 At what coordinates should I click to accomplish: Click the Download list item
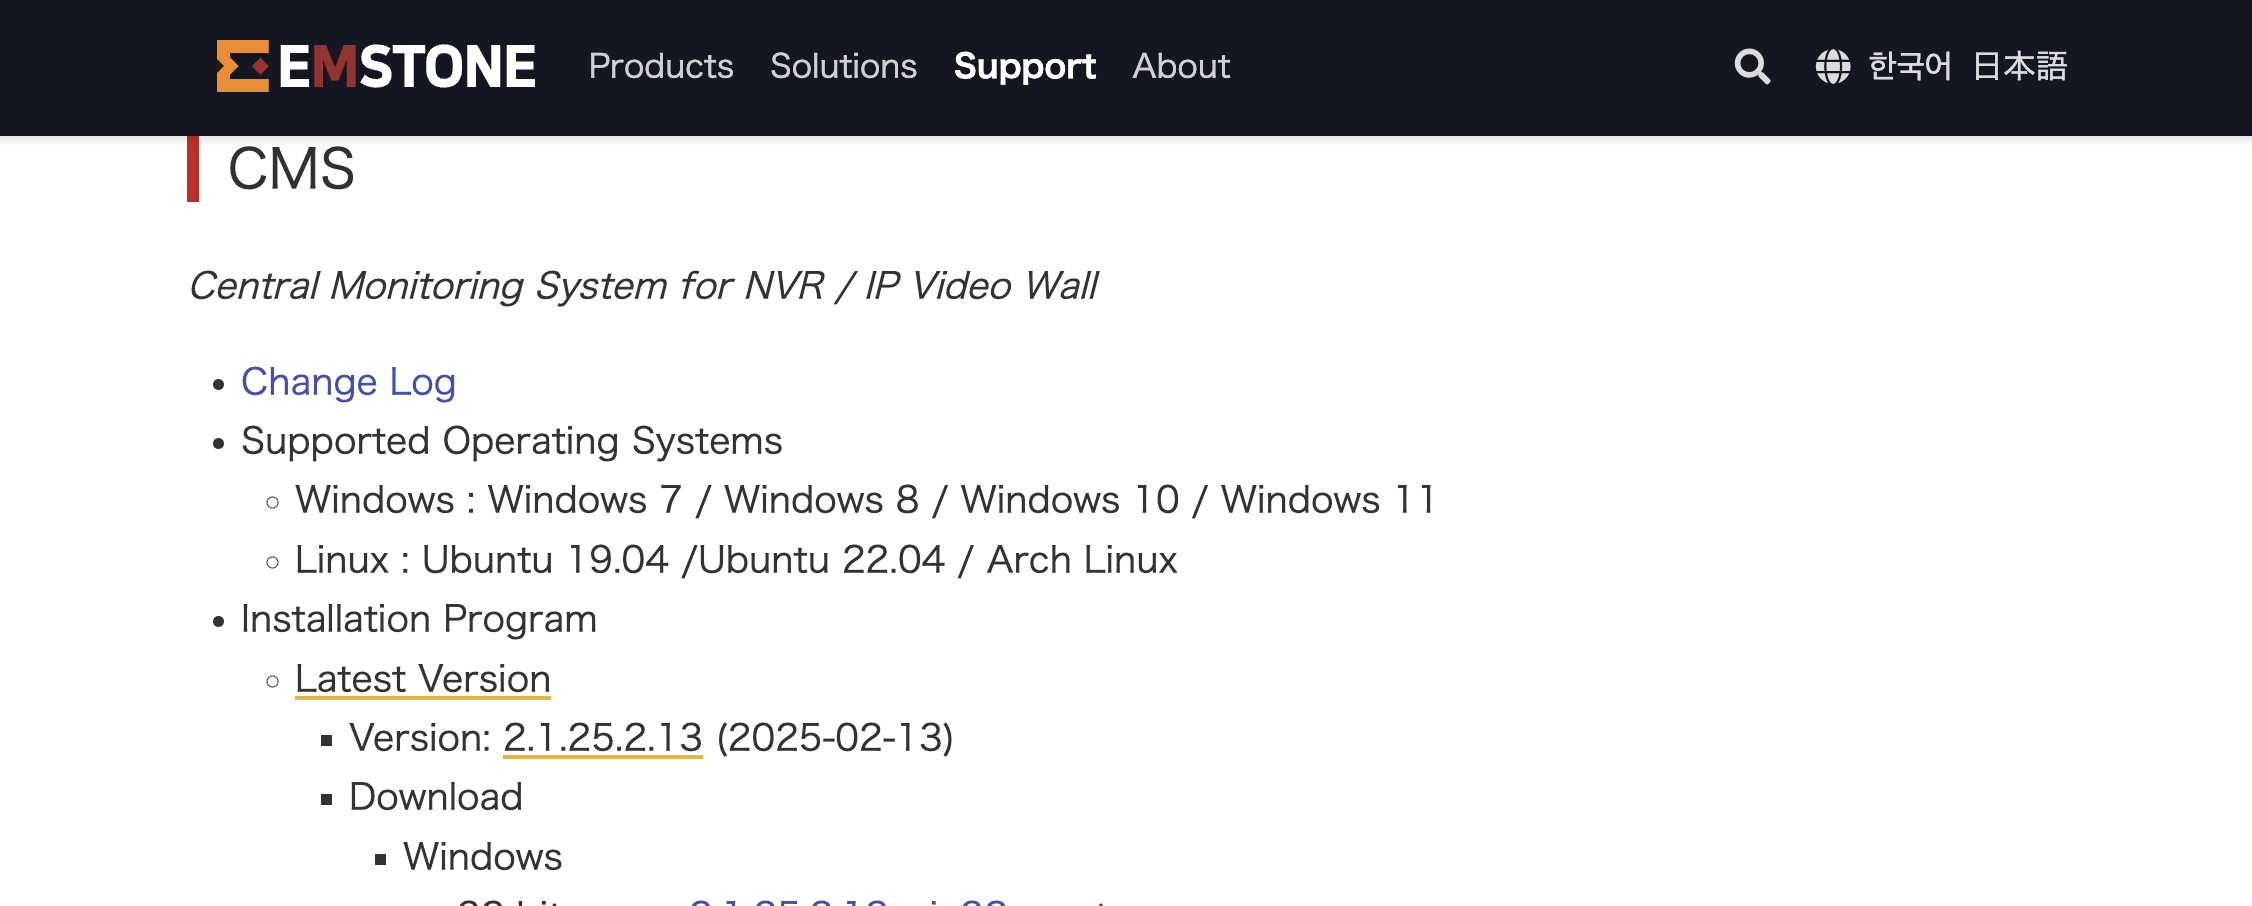(x=435, y=797)
